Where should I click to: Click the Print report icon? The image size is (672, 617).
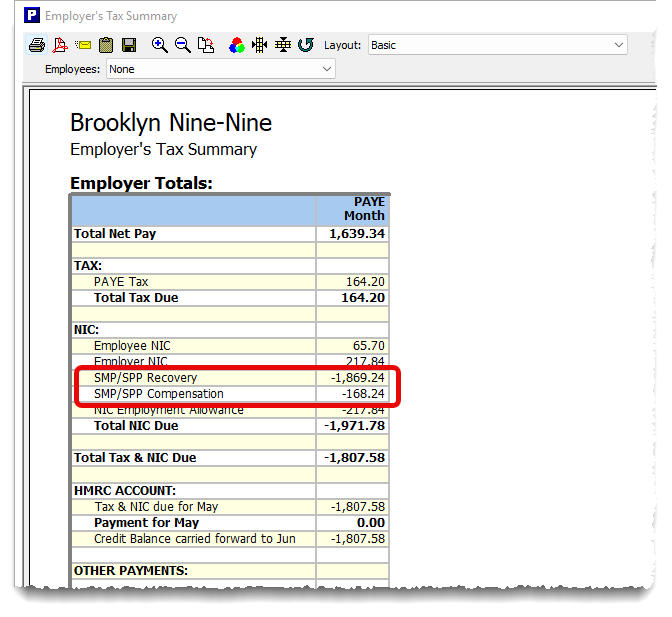pos(37,45)
